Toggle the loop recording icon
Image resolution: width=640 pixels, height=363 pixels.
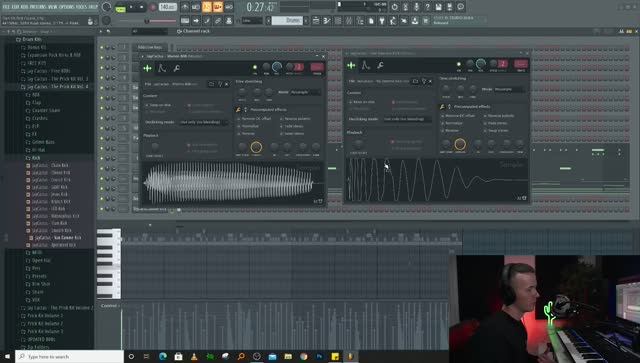coord(229,7)
